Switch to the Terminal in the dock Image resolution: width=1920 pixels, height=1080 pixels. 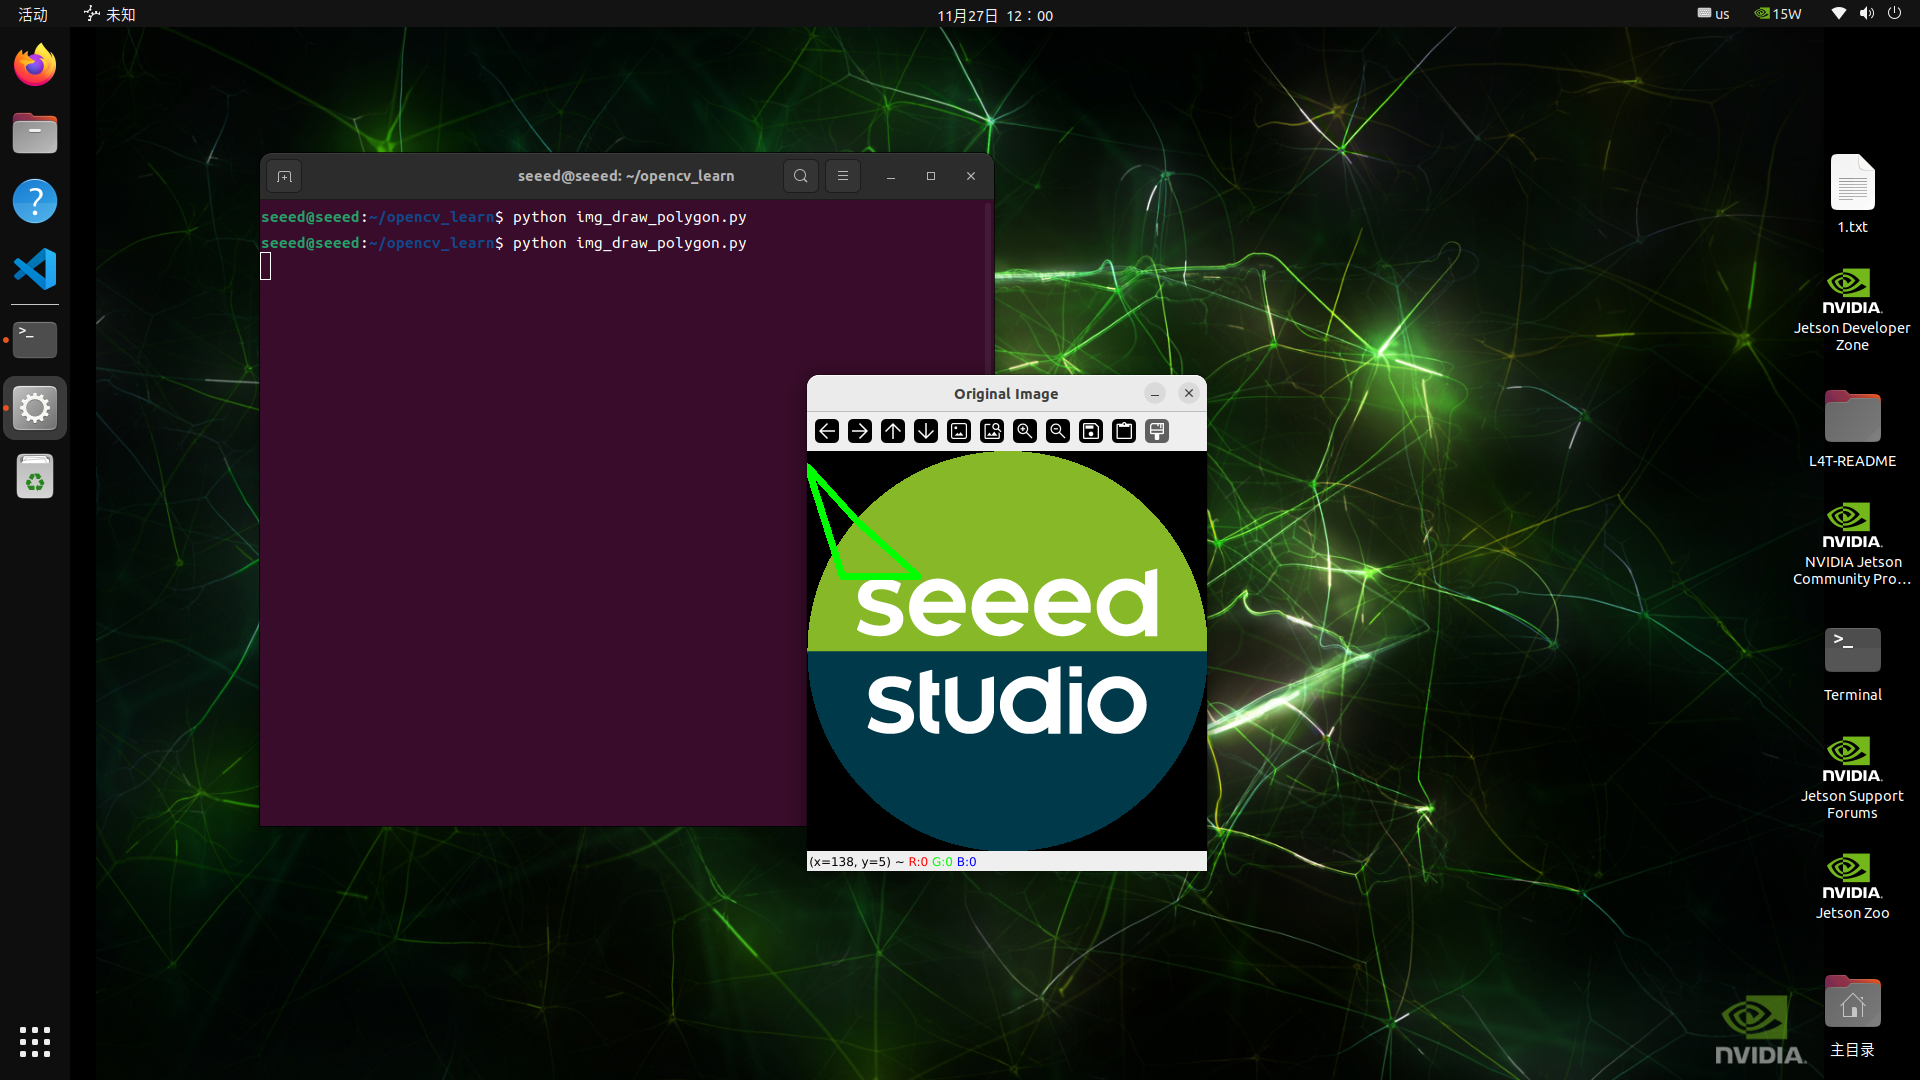click(35, 340)
